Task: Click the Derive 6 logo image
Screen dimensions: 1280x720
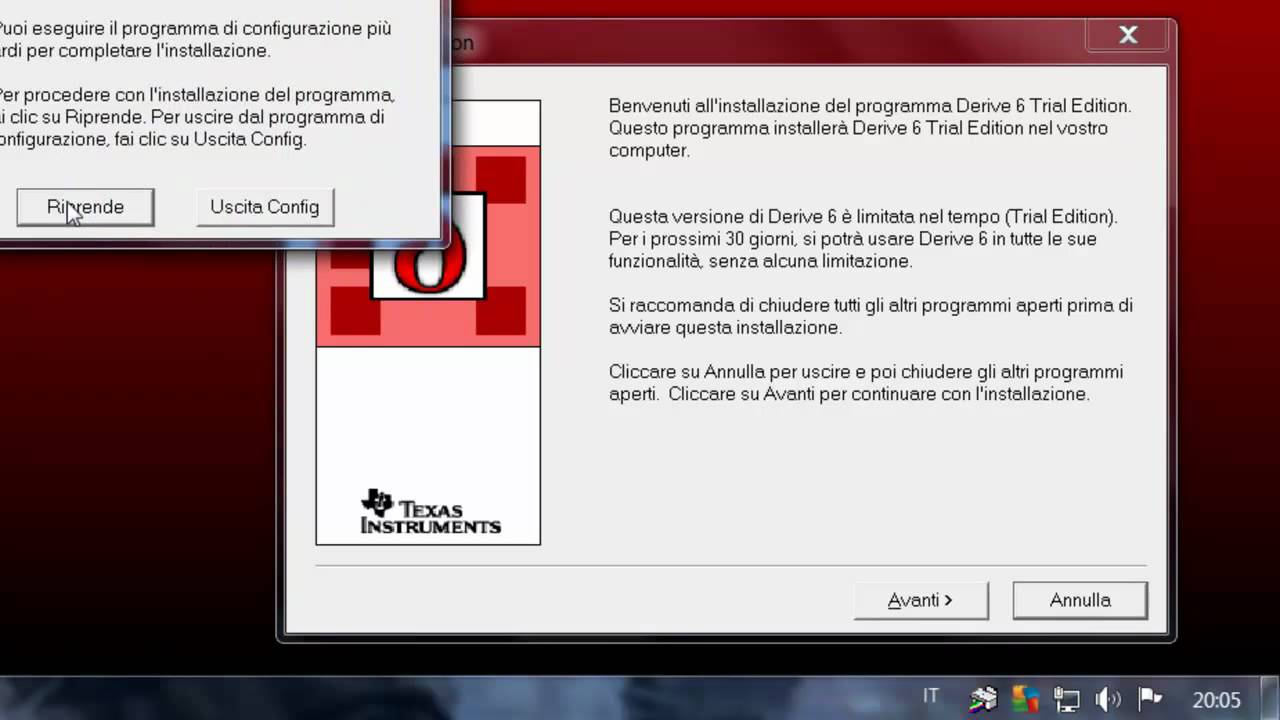Action: 428,245
